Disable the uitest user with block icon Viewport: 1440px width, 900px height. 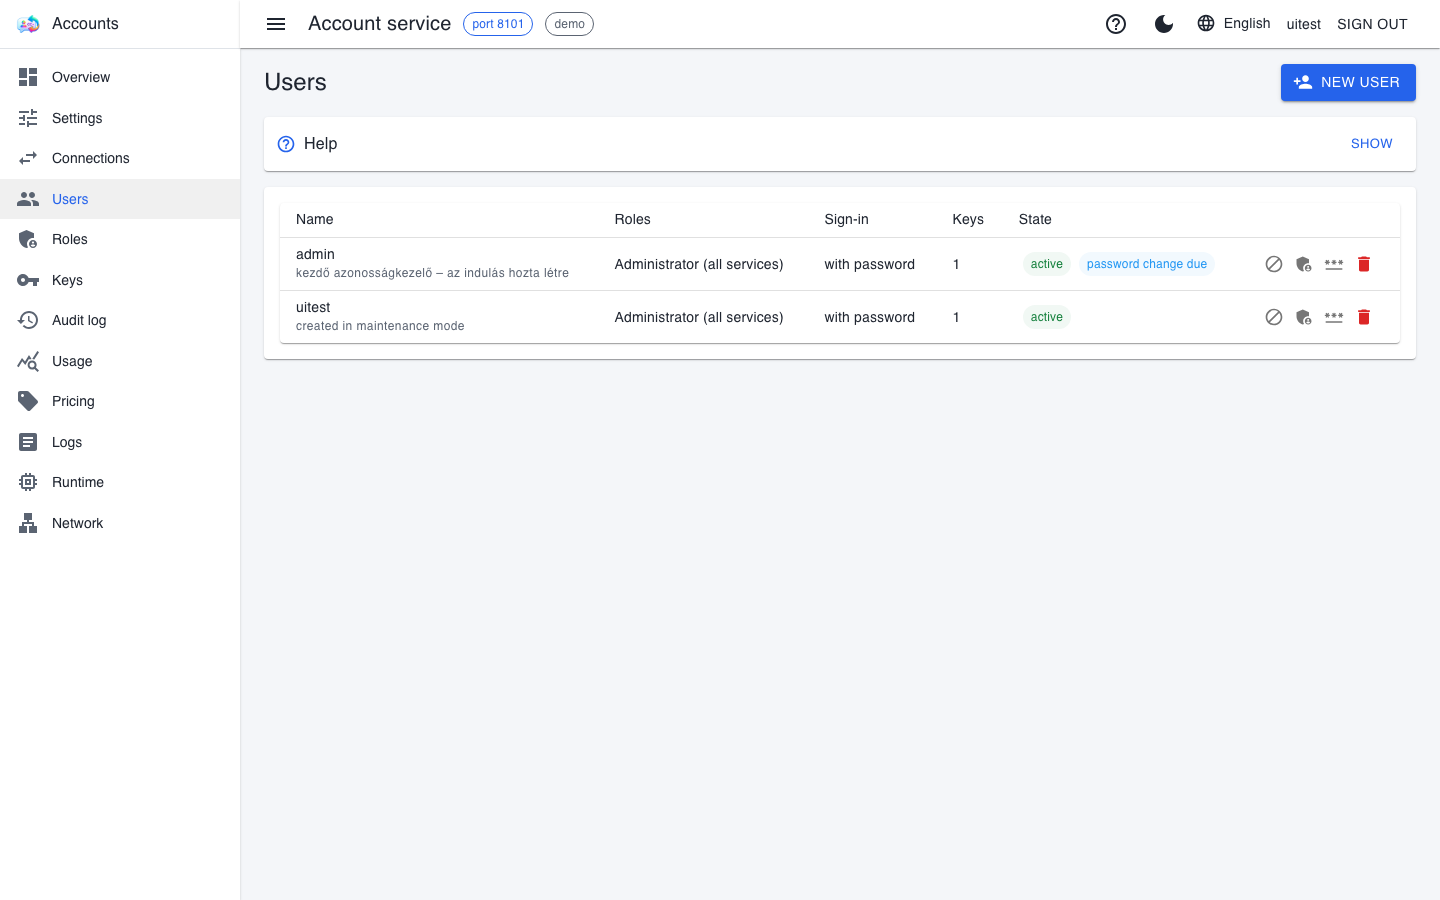point(1274,317)
